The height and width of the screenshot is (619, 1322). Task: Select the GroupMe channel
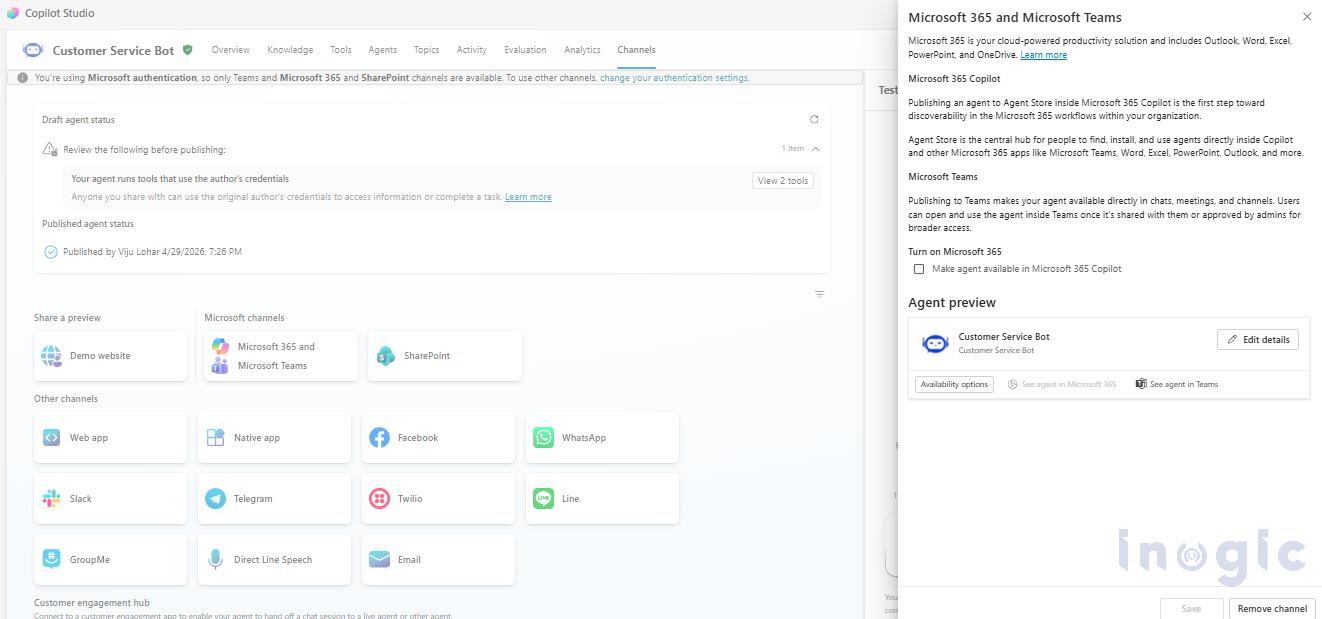[x=110, y=559]
